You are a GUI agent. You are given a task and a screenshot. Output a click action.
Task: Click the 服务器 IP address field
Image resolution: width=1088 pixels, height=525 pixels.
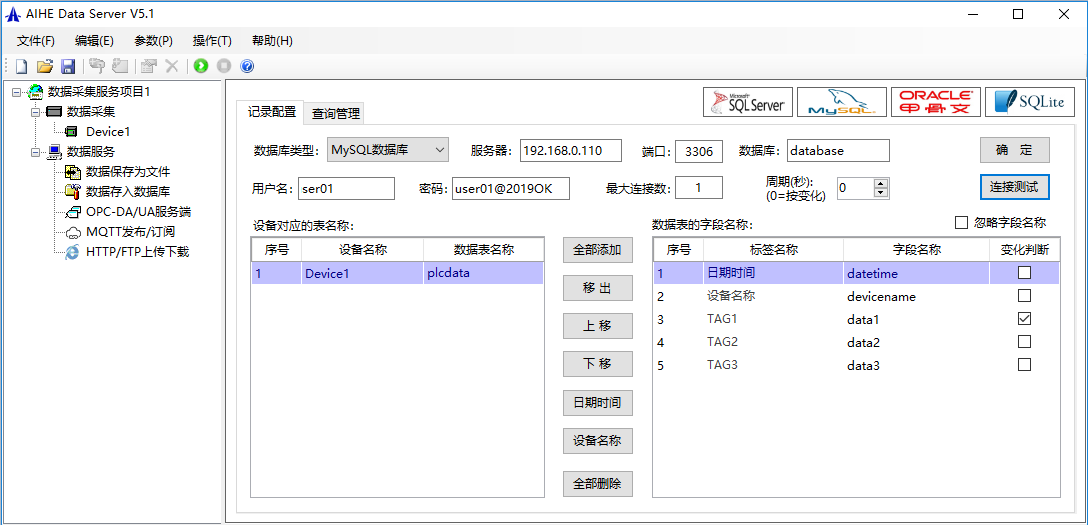tap(570, 151)
